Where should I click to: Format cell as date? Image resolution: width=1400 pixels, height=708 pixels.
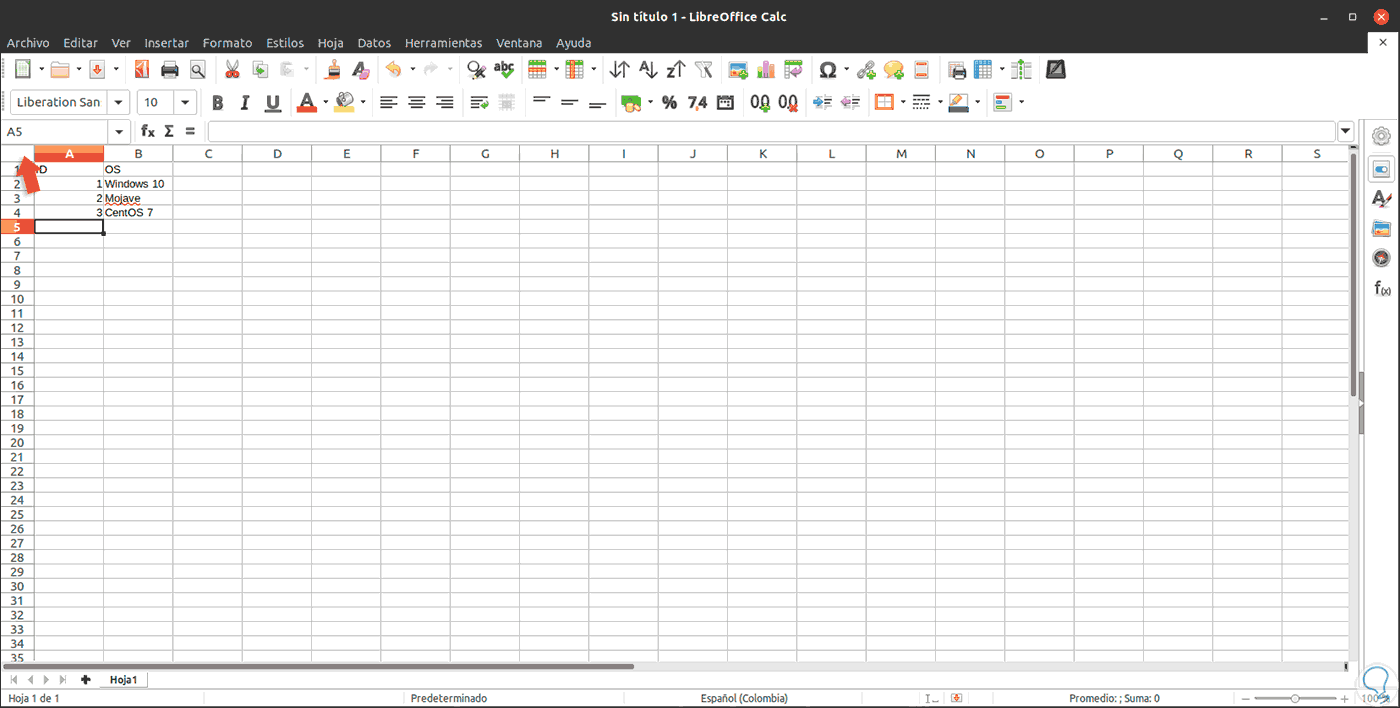click(x=726, y=102)
